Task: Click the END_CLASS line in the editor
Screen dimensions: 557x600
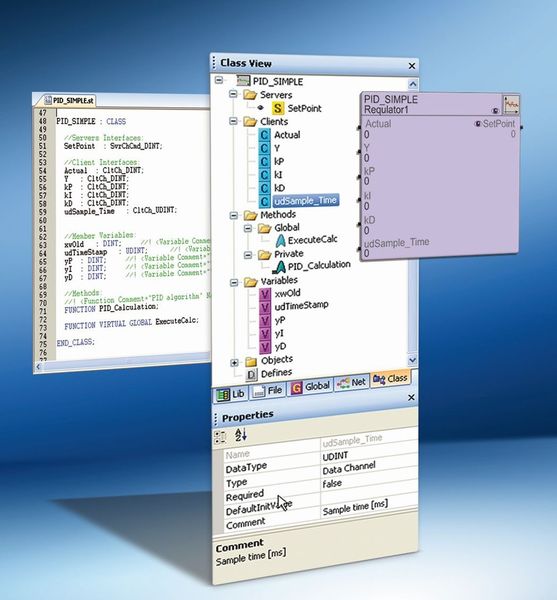Action: 75,342
